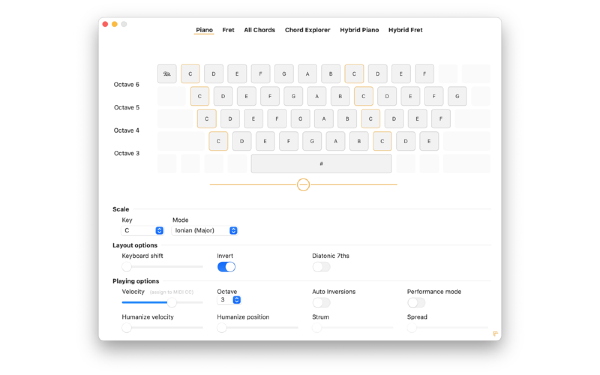Tap the C key beside the sustain pedal key
This screenshot has width=600, height=375.
click(190, 74)
